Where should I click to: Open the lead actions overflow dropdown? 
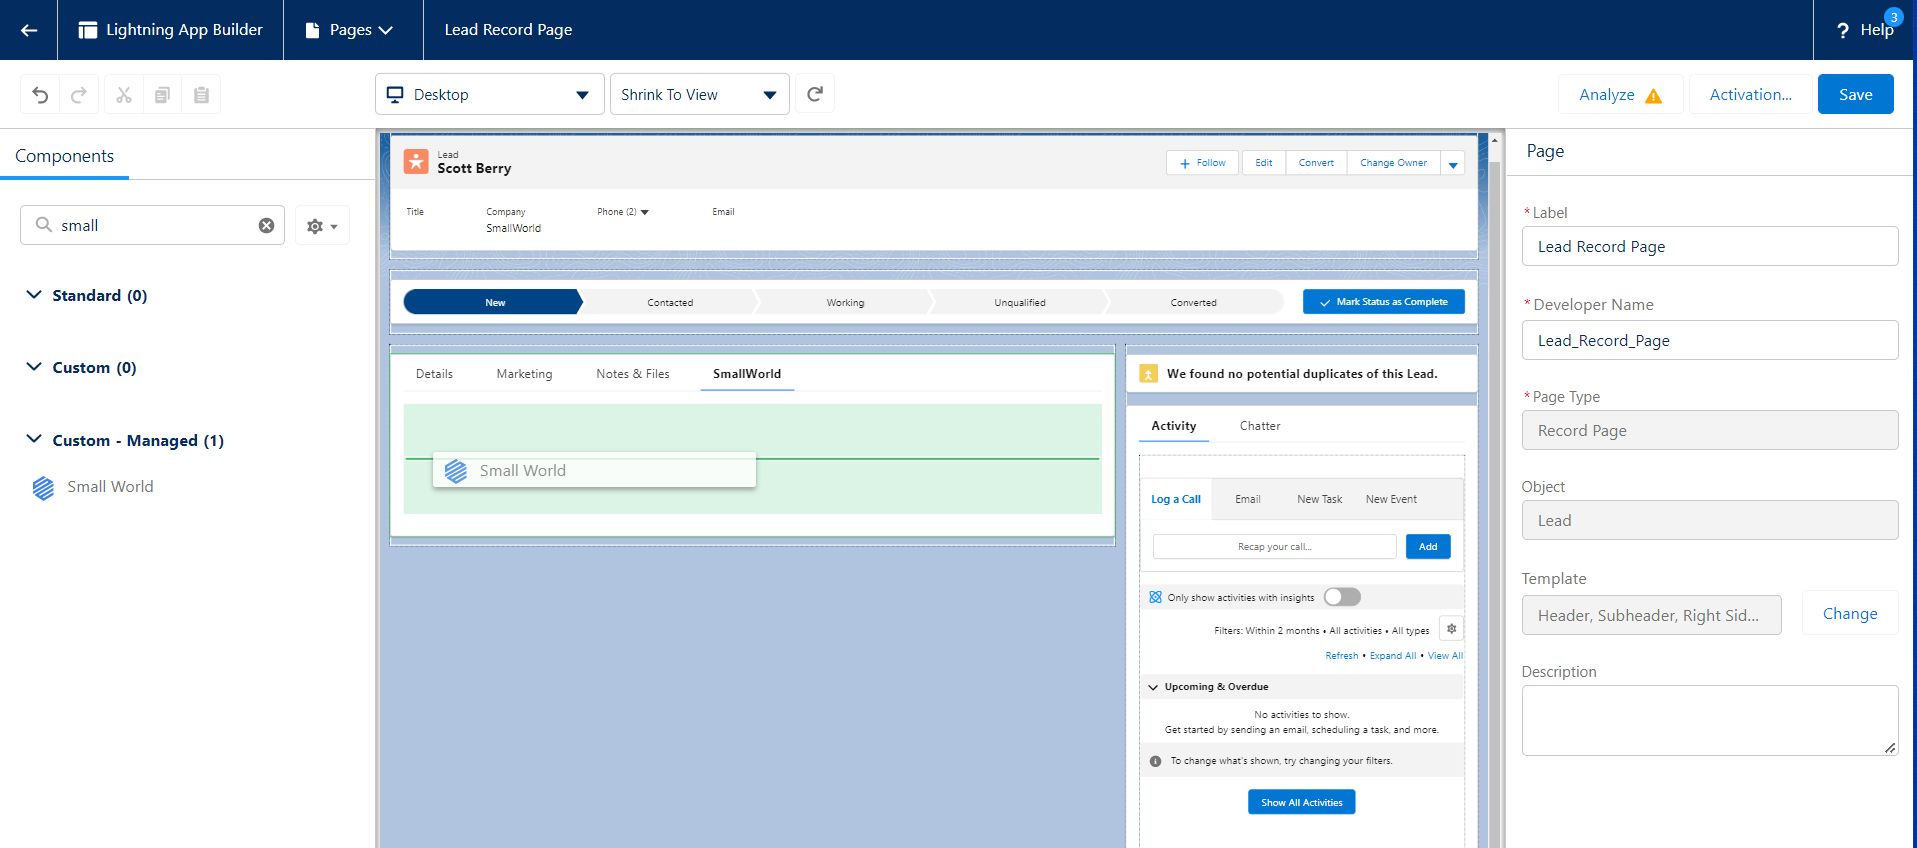1453,163
